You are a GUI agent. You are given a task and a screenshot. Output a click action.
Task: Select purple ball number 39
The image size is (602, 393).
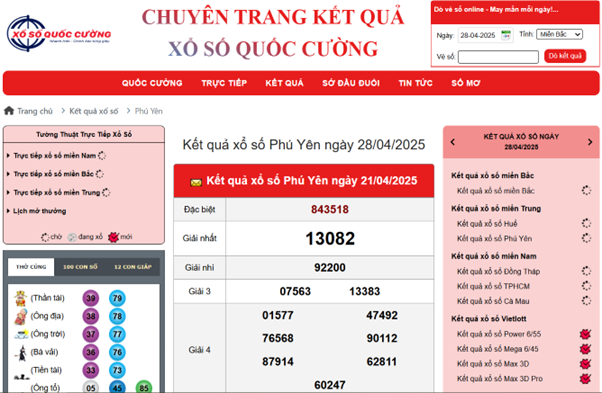(91, 298)
